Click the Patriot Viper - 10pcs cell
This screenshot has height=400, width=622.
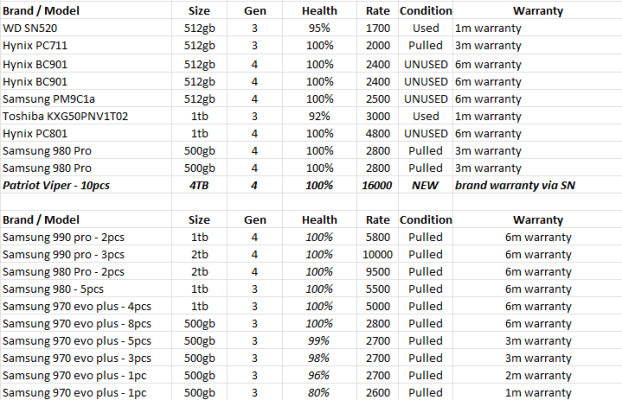86,185
